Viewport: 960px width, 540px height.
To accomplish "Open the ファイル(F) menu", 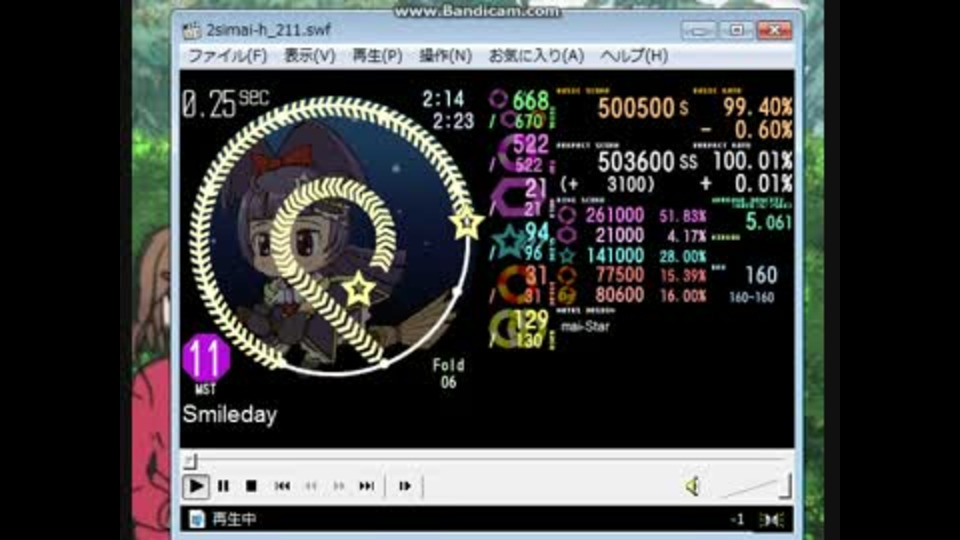I will [227, 56].
